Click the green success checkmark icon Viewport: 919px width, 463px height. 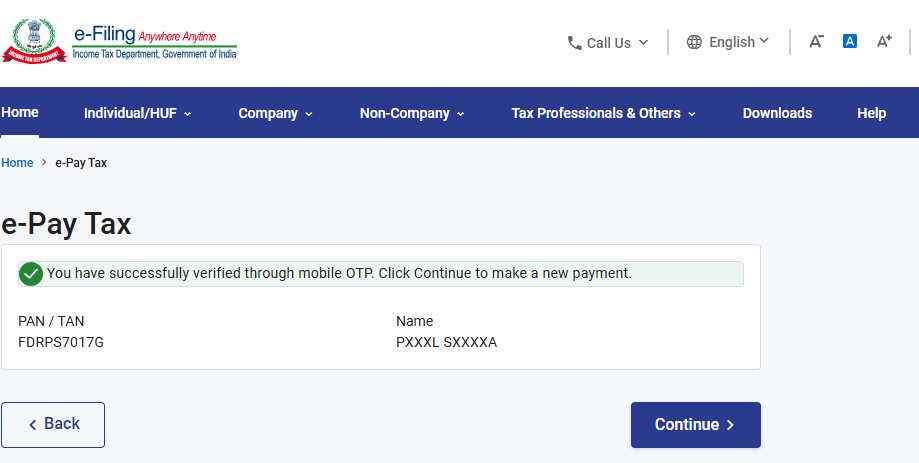pos(32,273)
